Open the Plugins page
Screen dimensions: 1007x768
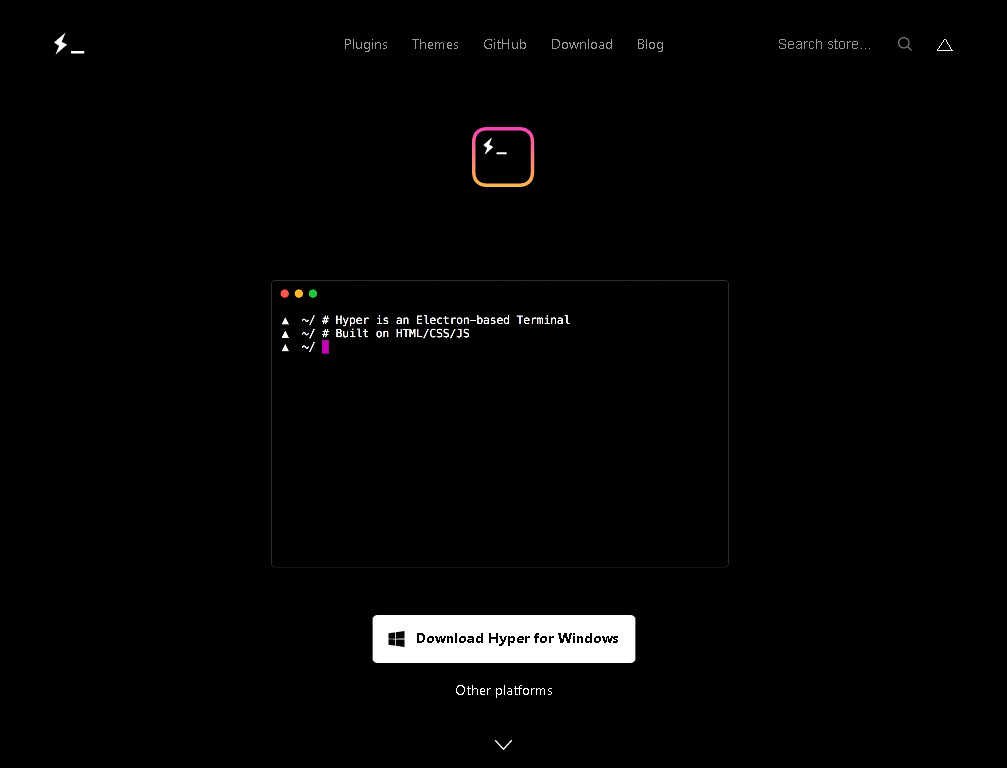pos(365,44)
